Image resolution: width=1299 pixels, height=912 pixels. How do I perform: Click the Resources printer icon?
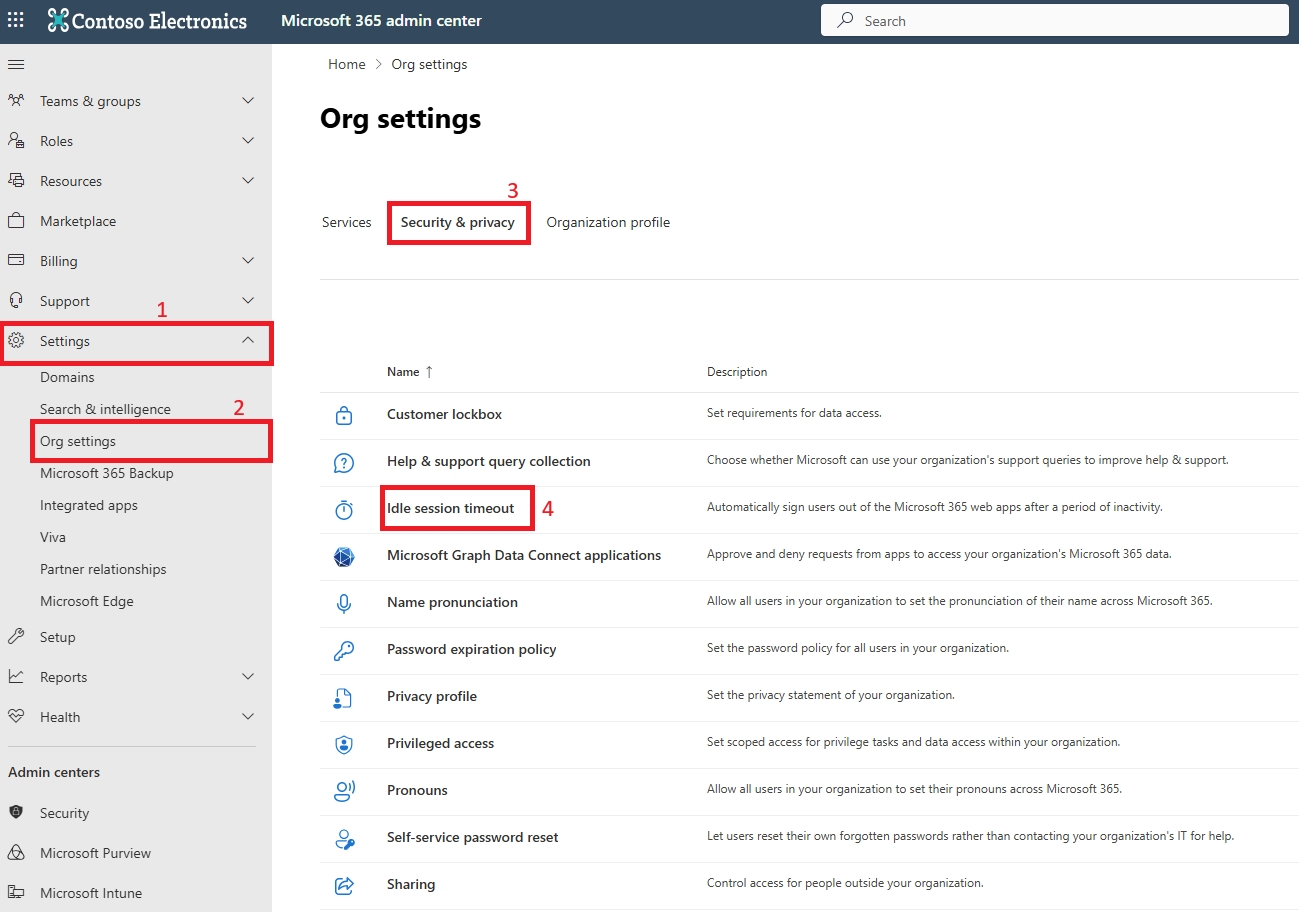pos(16,181)
